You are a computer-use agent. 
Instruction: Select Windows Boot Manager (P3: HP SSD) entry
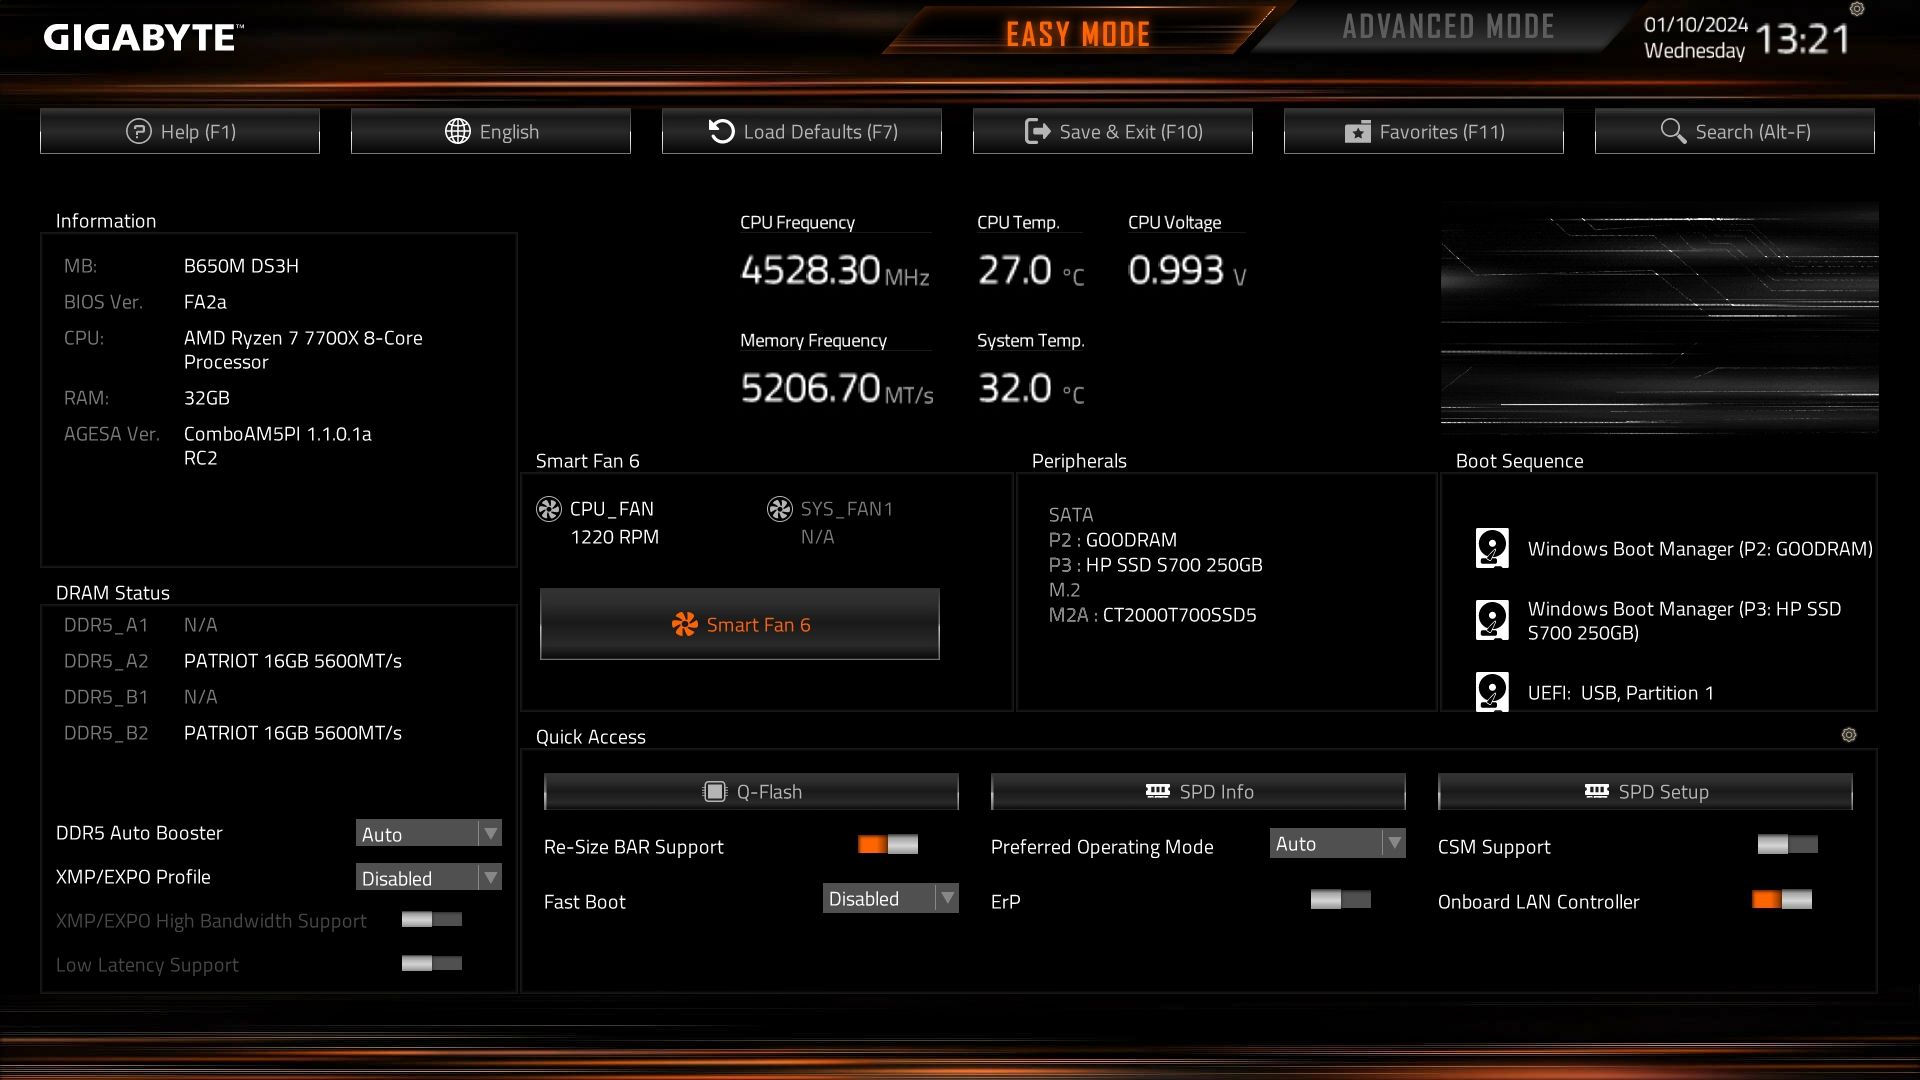1684,621
